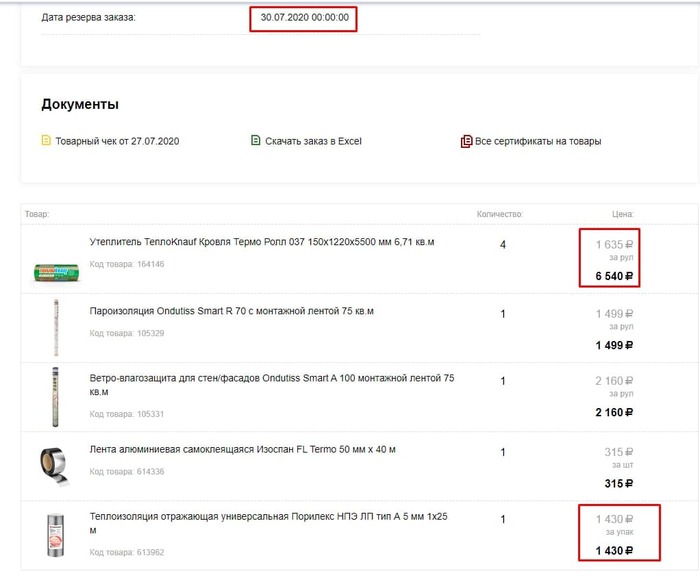Image resolution: width=700 pixels, height=582 pixels.
Task: Open Лента алюминиевая самоклеящаяся Изоспан title
Action: (x=243, y=450)
